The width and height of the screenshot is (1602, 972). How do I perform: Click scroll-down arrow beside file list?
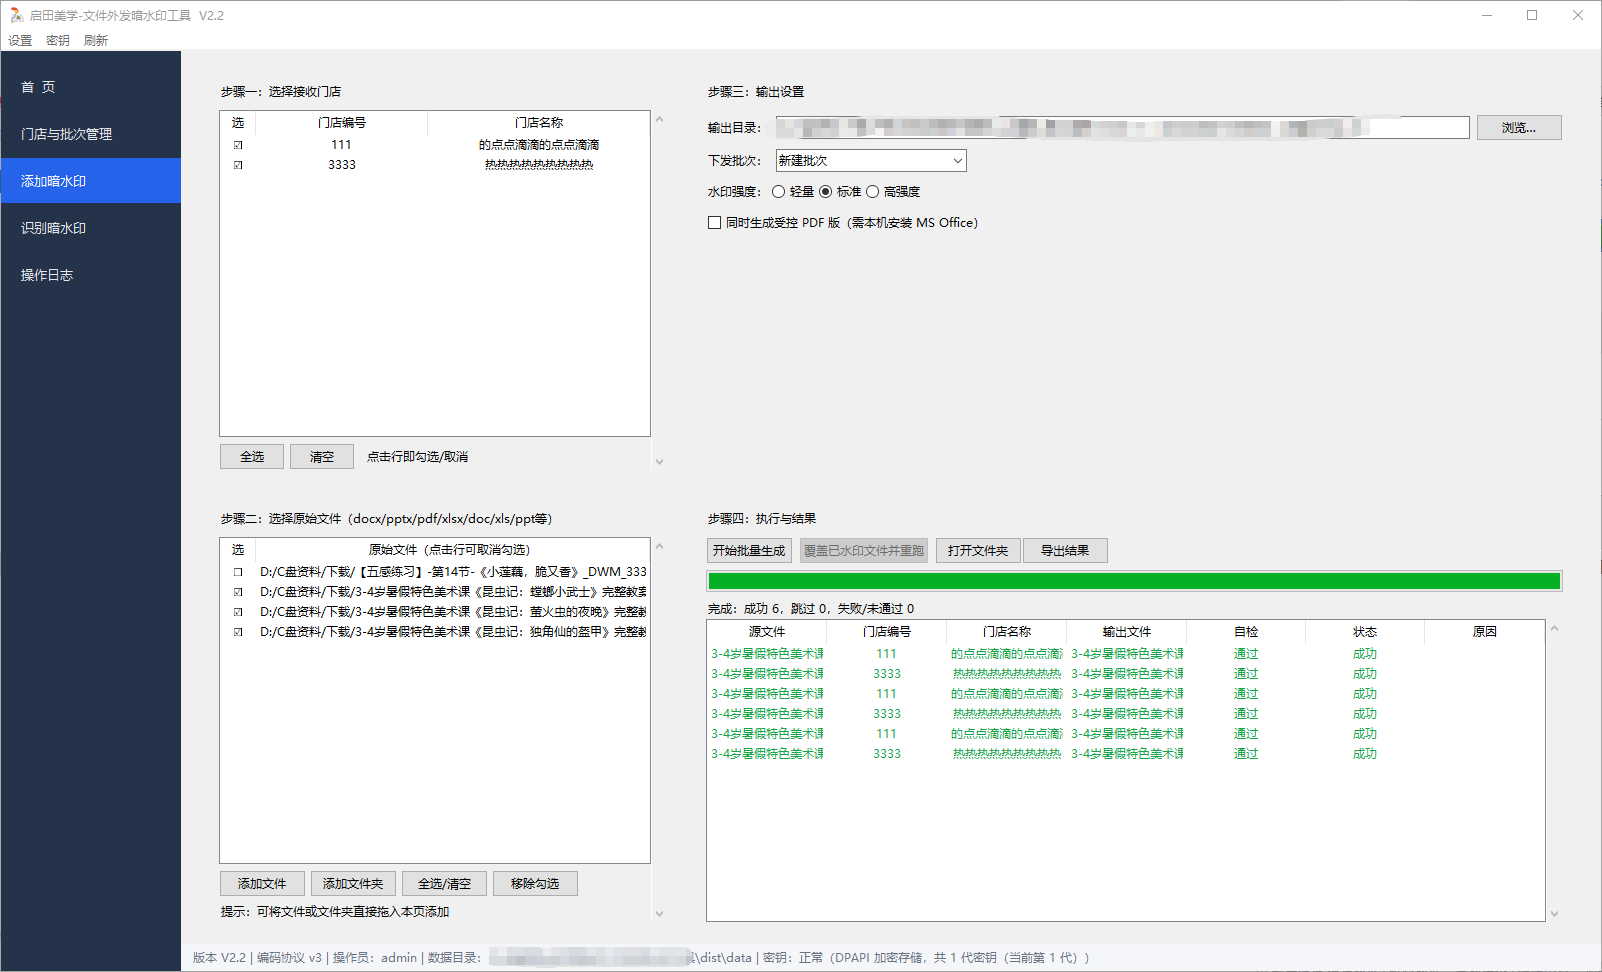tap(659, 914)
